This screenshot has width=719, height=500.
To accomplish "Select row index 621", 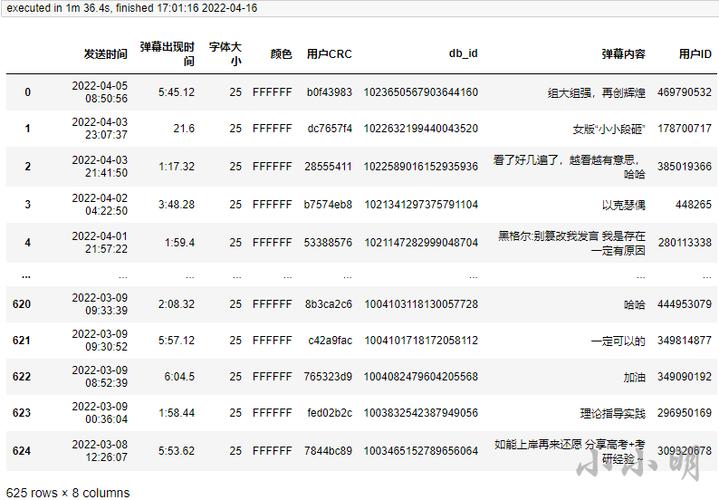I will pos(22,340).
